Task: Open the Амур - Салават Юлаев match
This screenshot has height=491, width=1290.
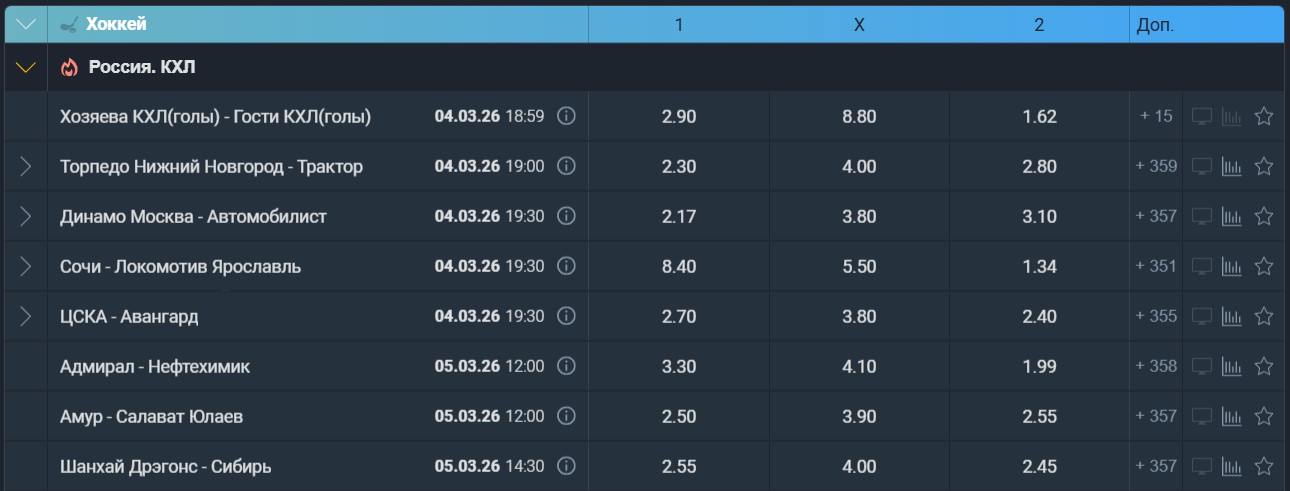Action: click(151, 416)
